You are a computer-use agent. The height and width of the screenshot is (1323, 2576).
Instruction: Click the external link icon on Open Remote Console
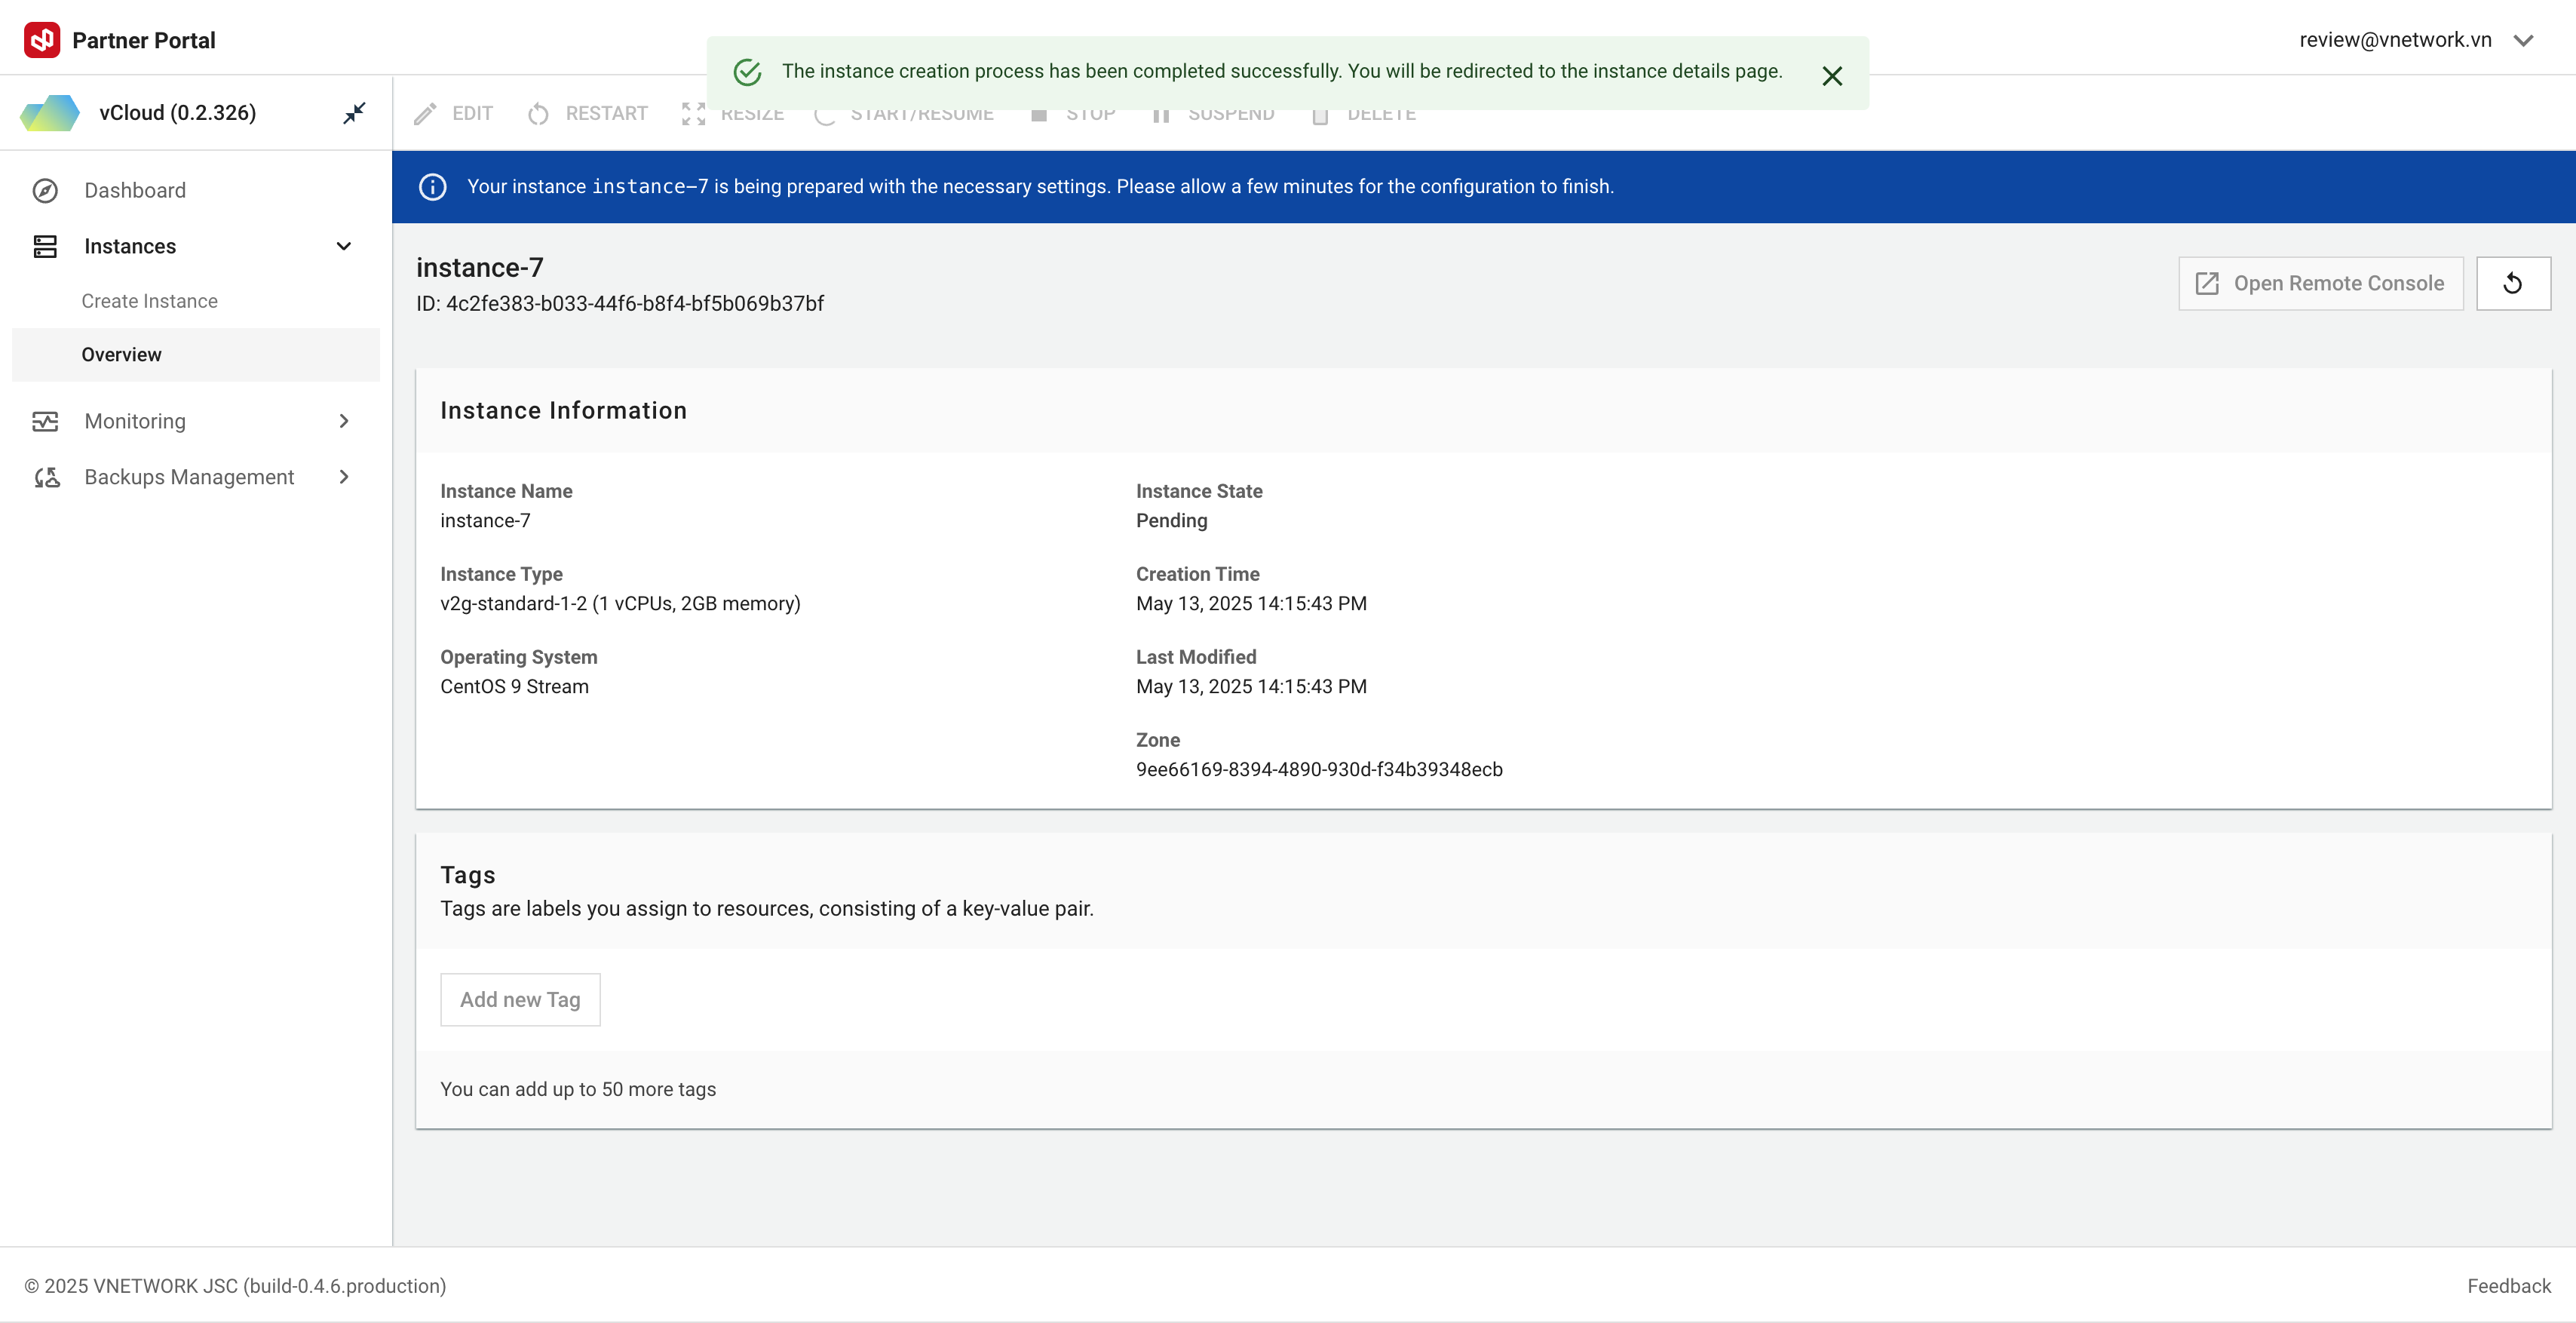(x=2207, y=284)
